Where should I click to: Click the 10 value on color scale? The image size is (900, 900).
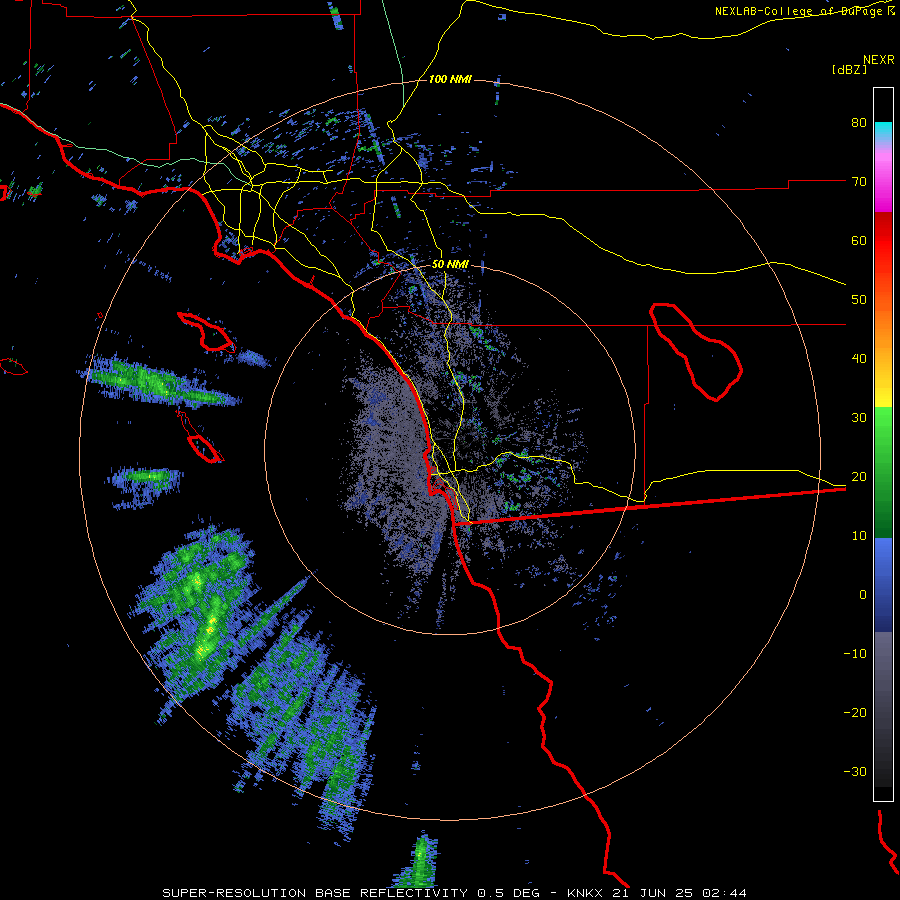(859, 536)
